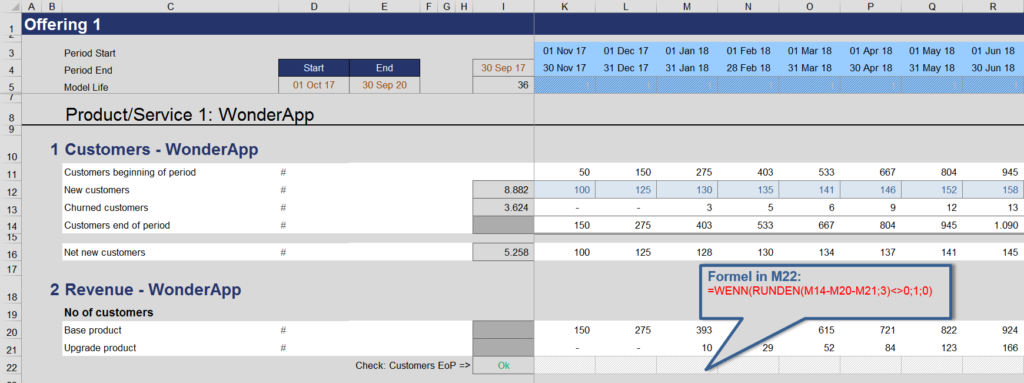Click the End date 30 Sep 20 cell
Image resolution: width=1024 pixels, height=383 pixels.
[x=384, y=86]
